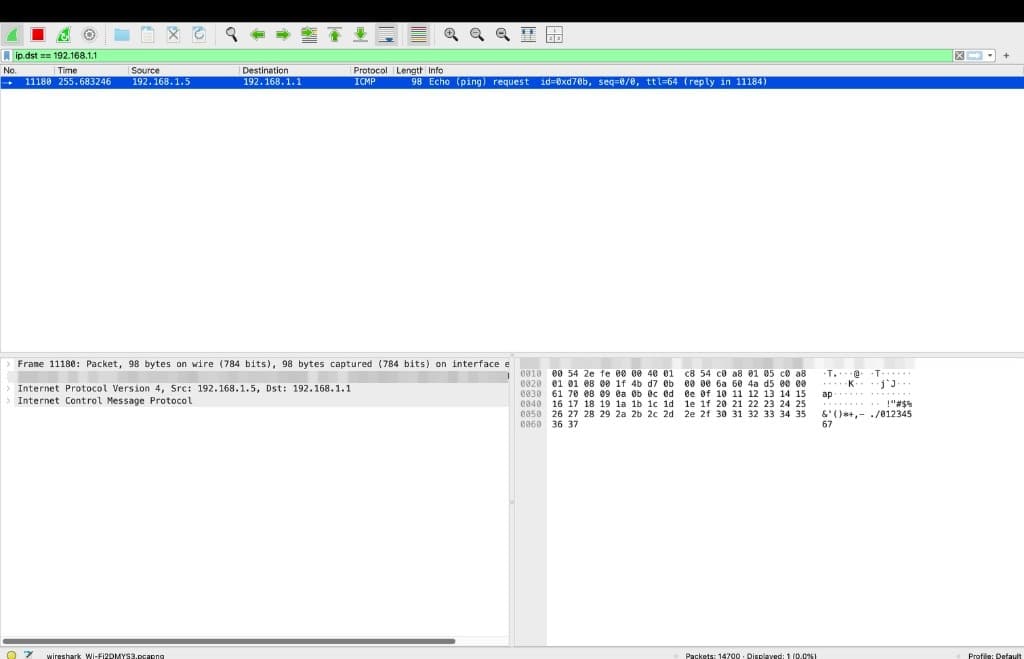Select hex offset 0060 row bytes 36 37
Screen dimensions: 1024x659
pyautogui.click(x=565, y=424)
